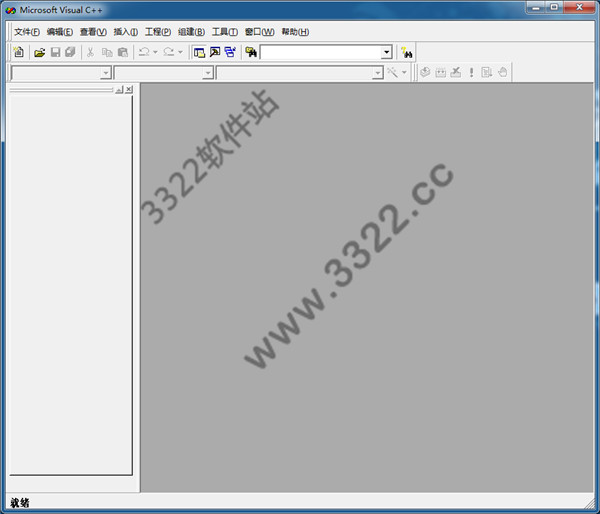
Task: Click the Cut scissors icon
Action: 90,52
